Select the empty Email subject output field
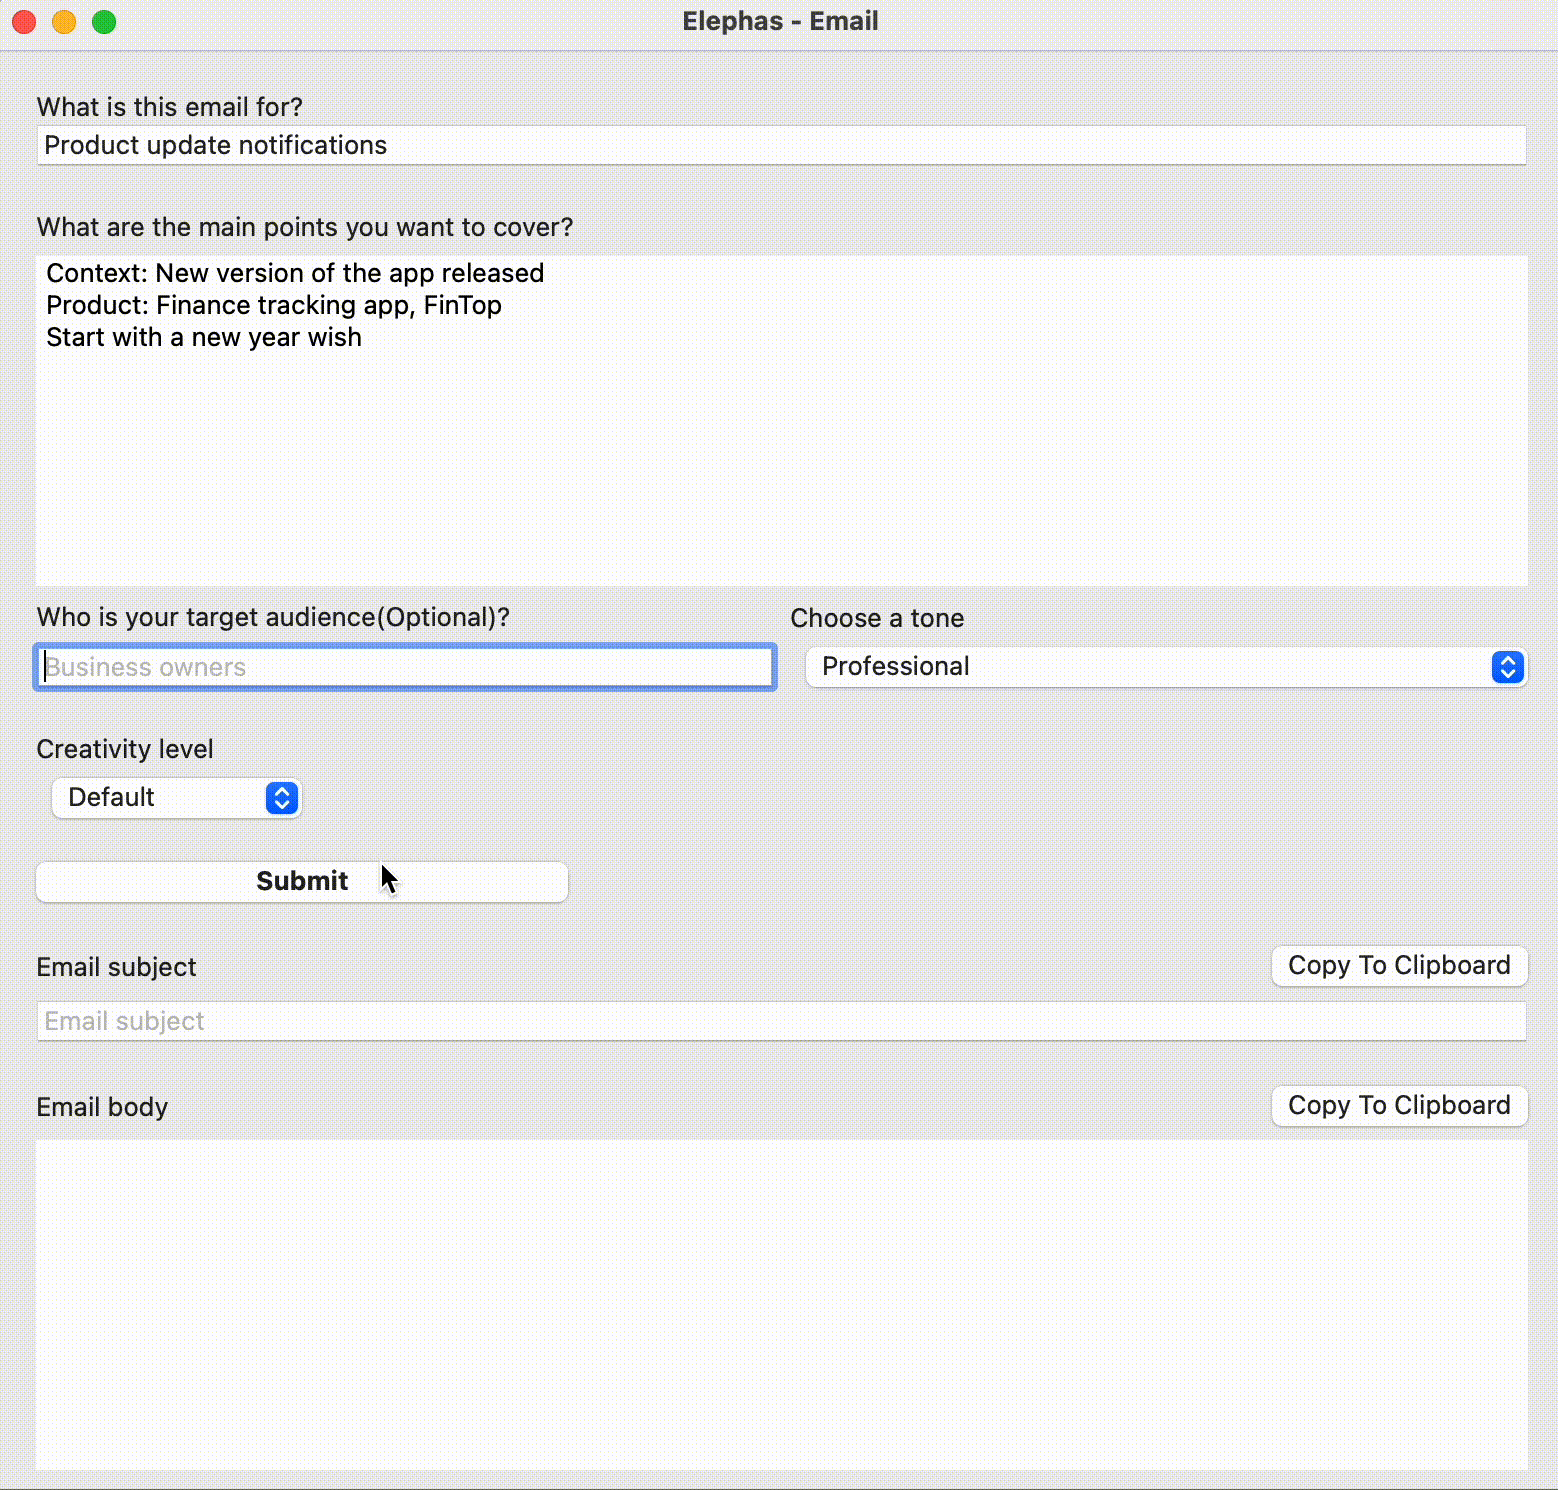1558x1490 pixels. click(780, 1021)
